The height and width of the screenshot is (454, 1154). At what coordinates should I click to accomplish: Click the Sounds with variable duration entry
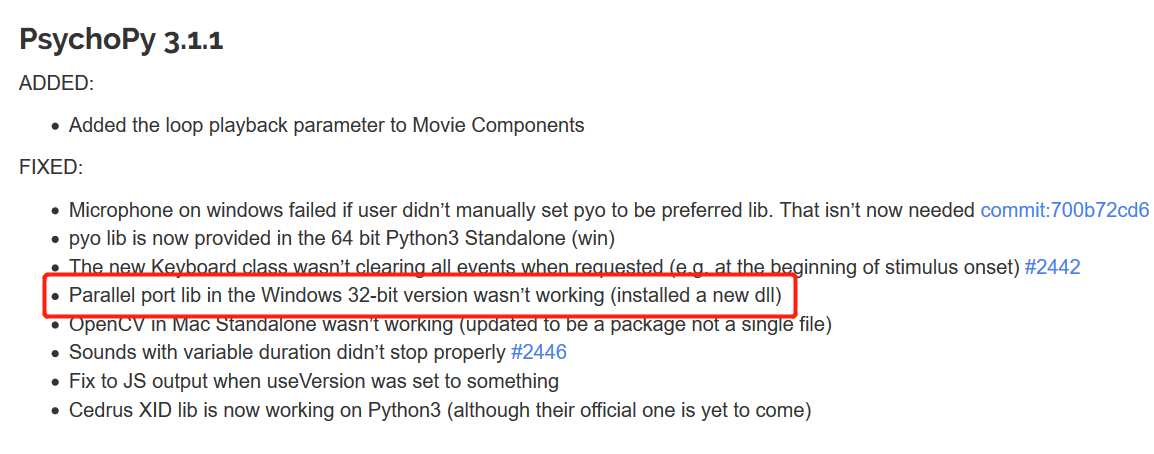pos(287,352)
